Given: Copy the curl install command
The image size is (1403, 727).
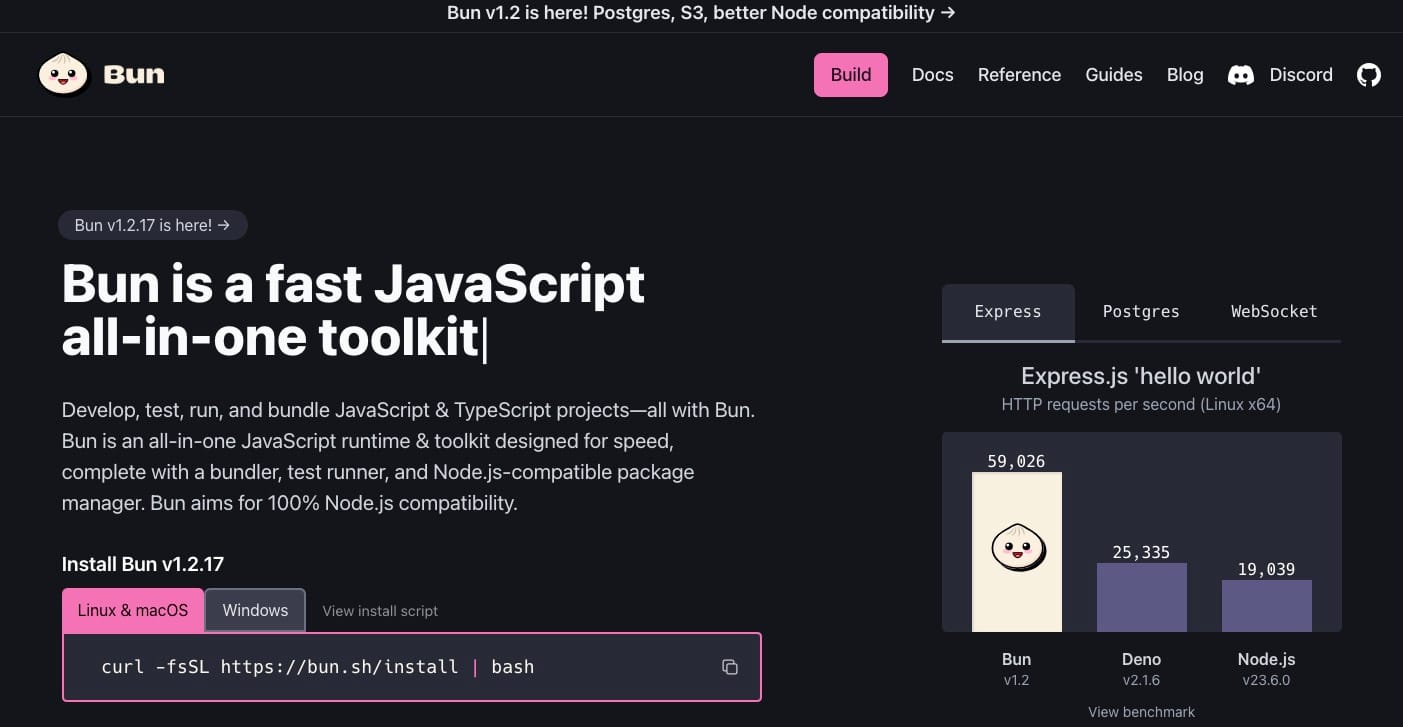Looking at the screenshot, I should pos(730,667).
